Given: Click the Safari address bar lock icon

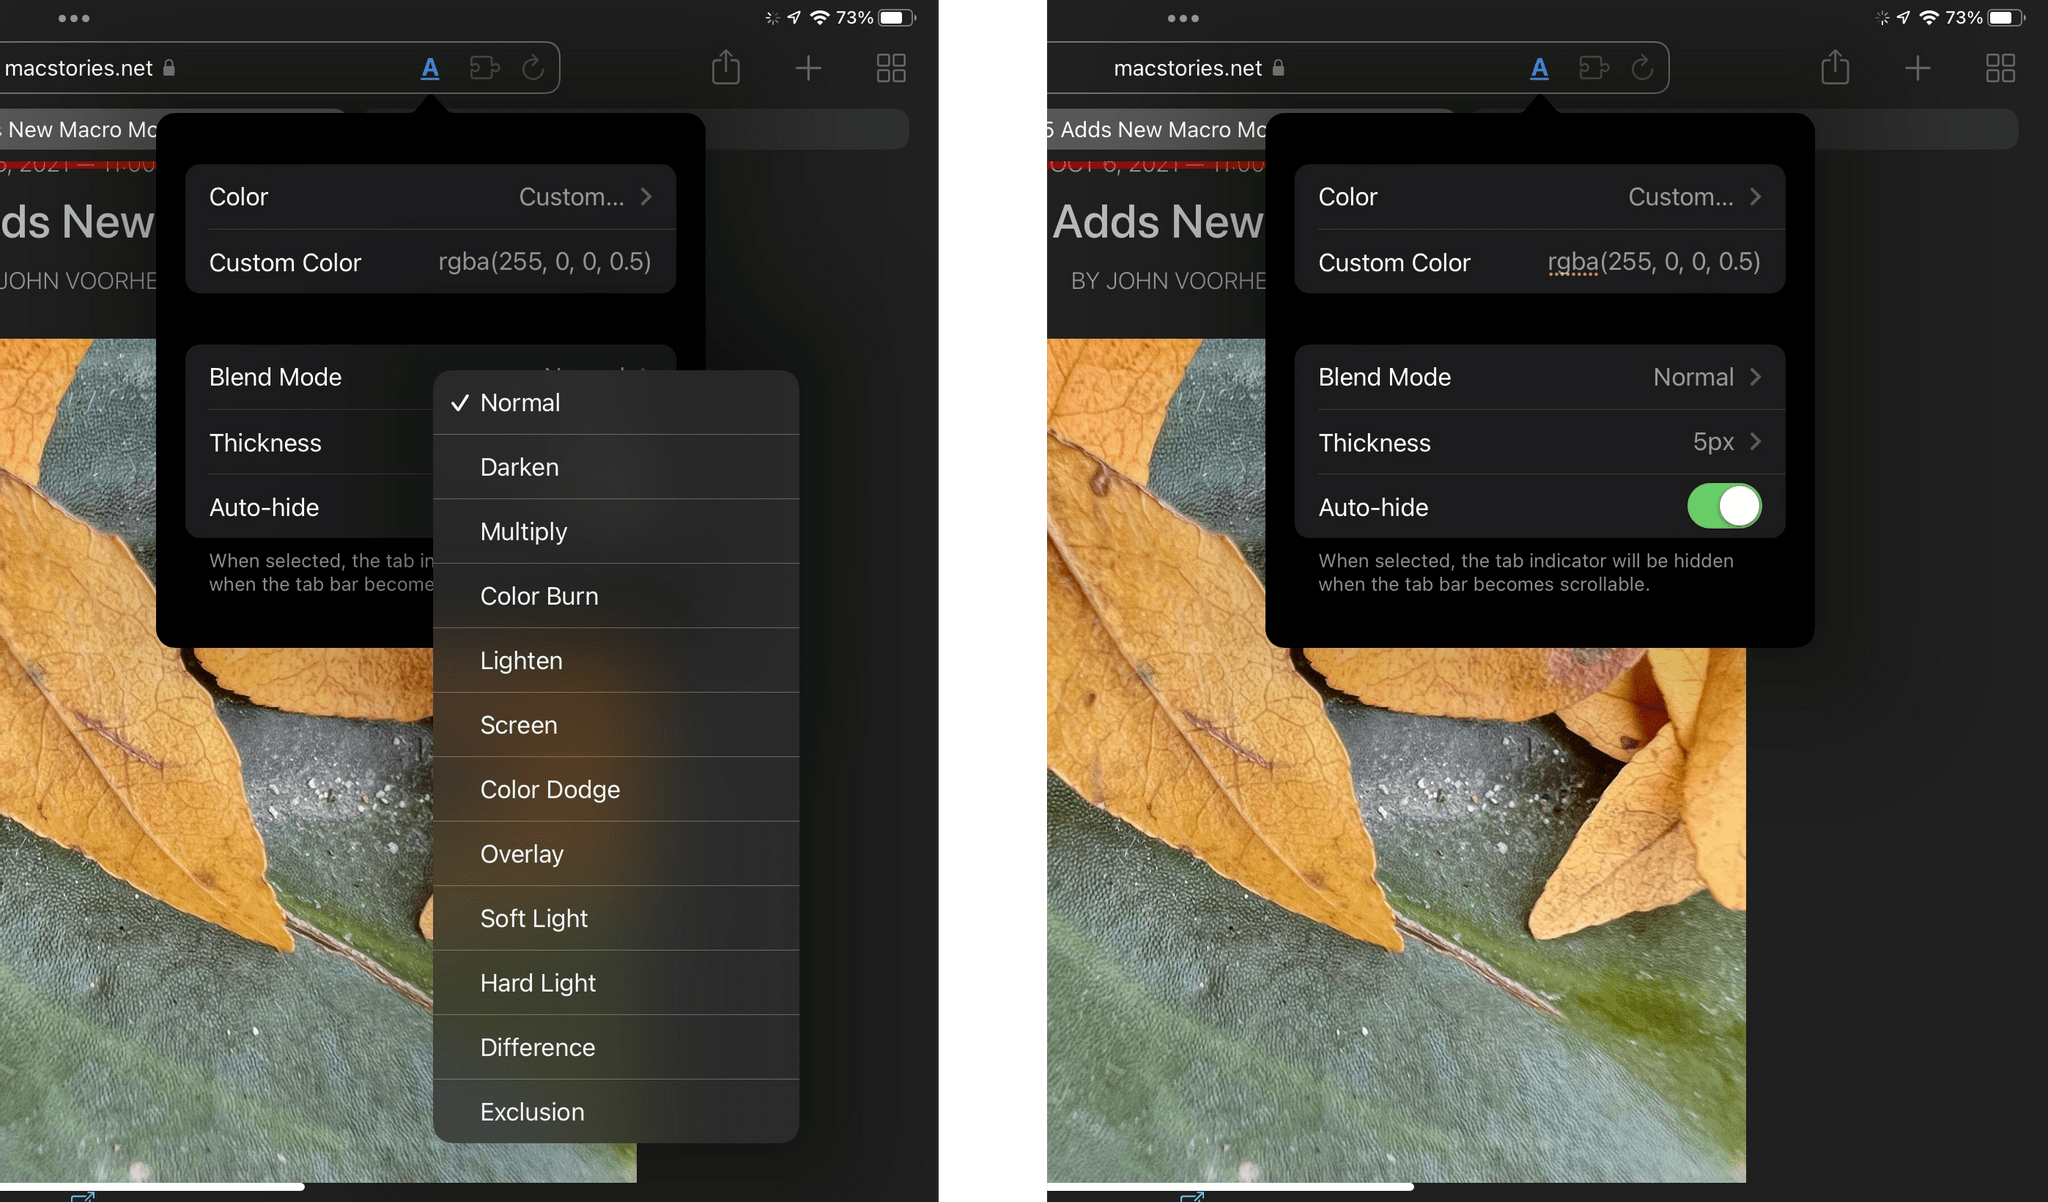Looking at the screenshot, I should click(170, 66).
